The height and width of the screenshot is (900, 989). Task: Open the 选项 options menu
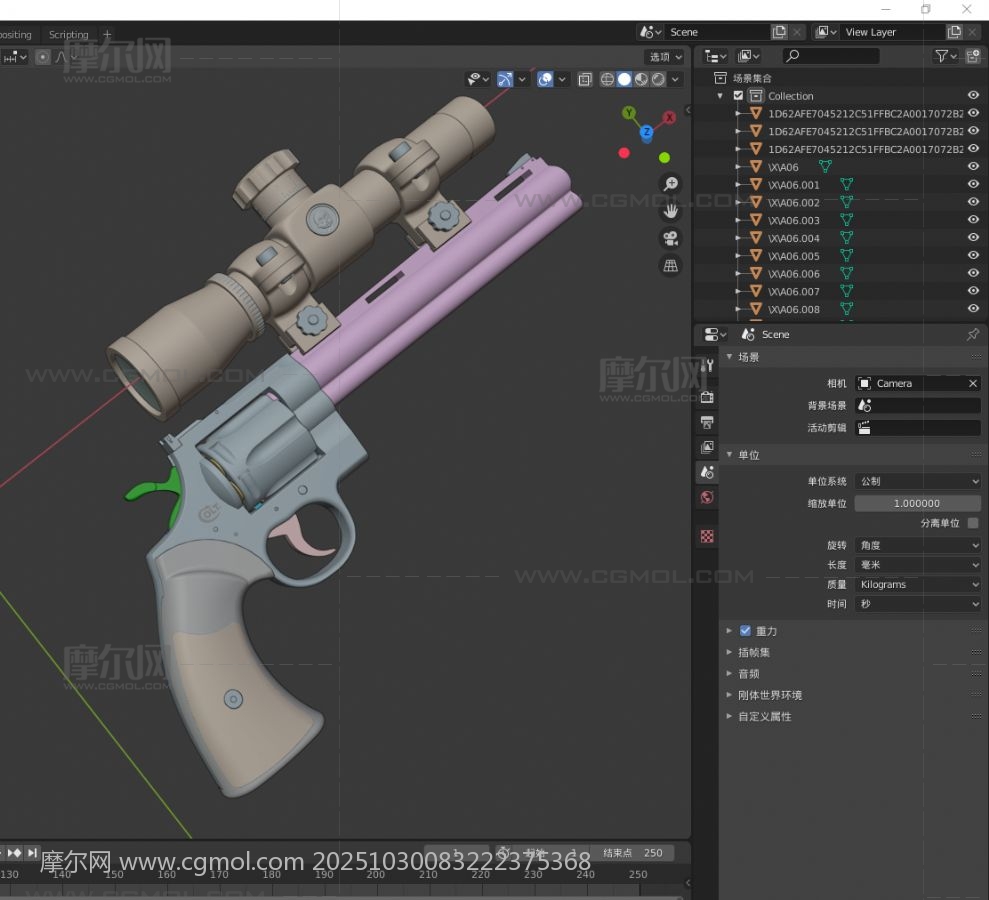(665, 57)
